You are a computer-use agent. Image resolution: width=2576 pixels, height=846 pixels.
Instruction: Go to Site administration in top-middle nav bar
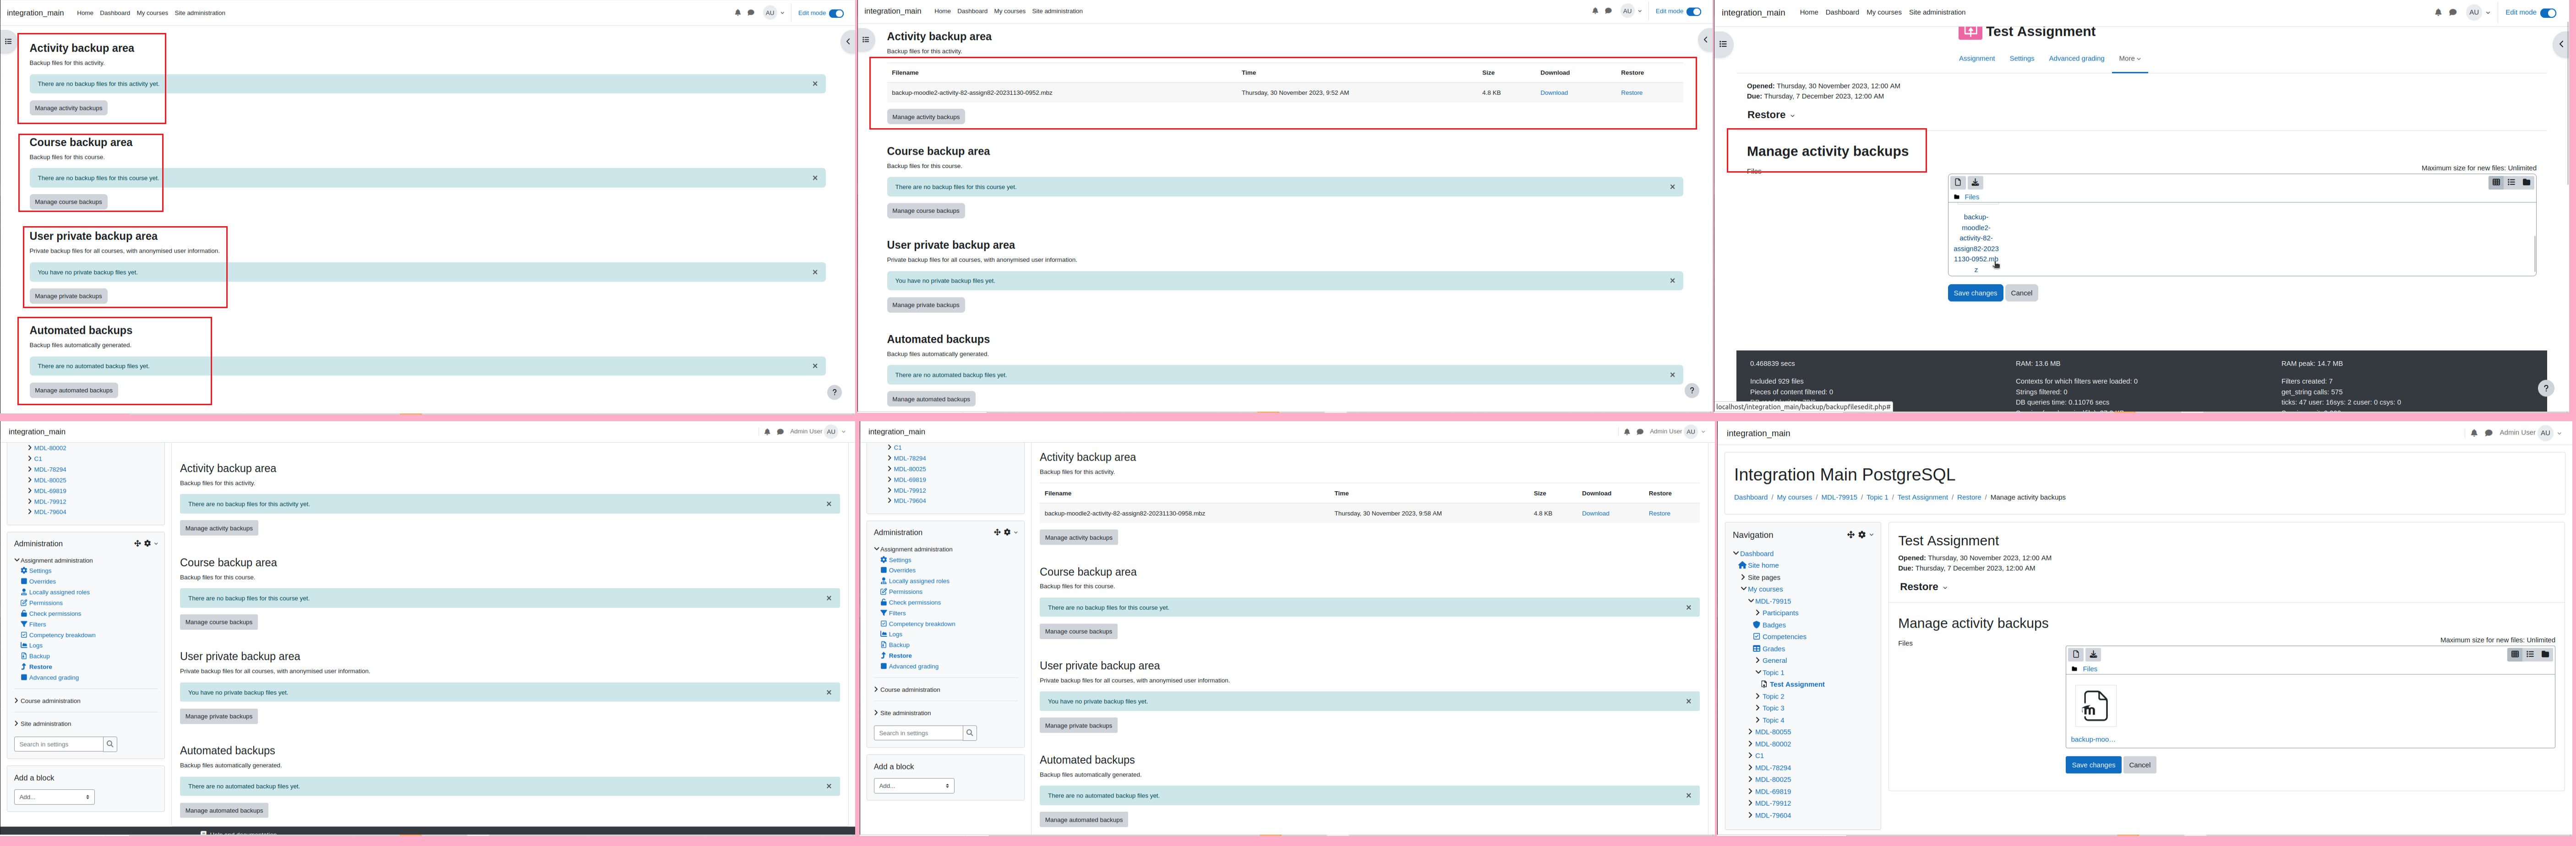[1057, 11]
